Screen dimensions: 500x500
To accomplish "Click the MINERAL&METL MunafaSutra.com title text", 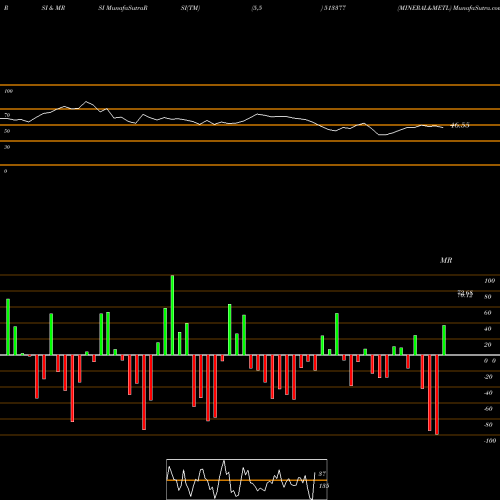I will coord(448,8).
